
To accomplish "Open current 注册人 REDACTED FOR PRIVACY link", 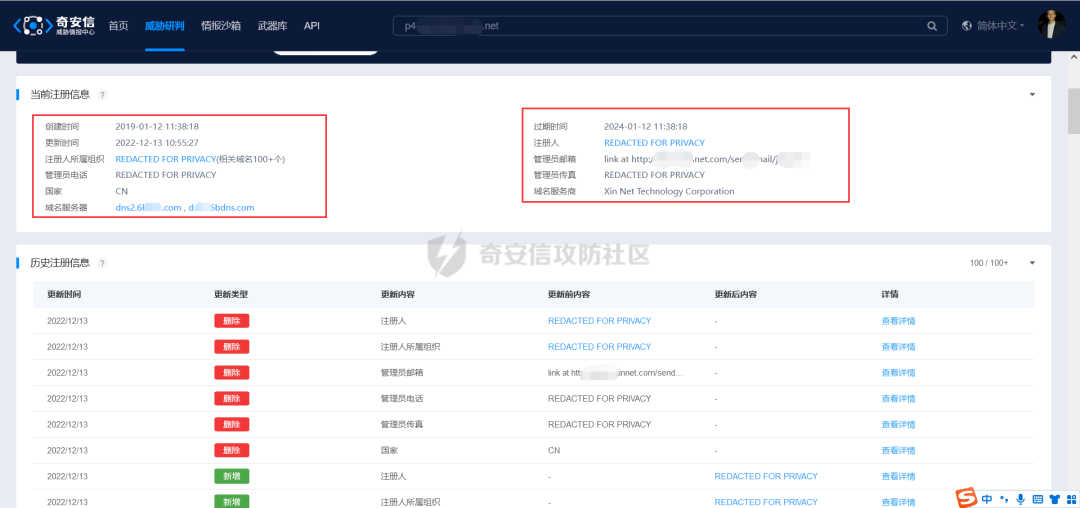I will (x=654, y=143).
